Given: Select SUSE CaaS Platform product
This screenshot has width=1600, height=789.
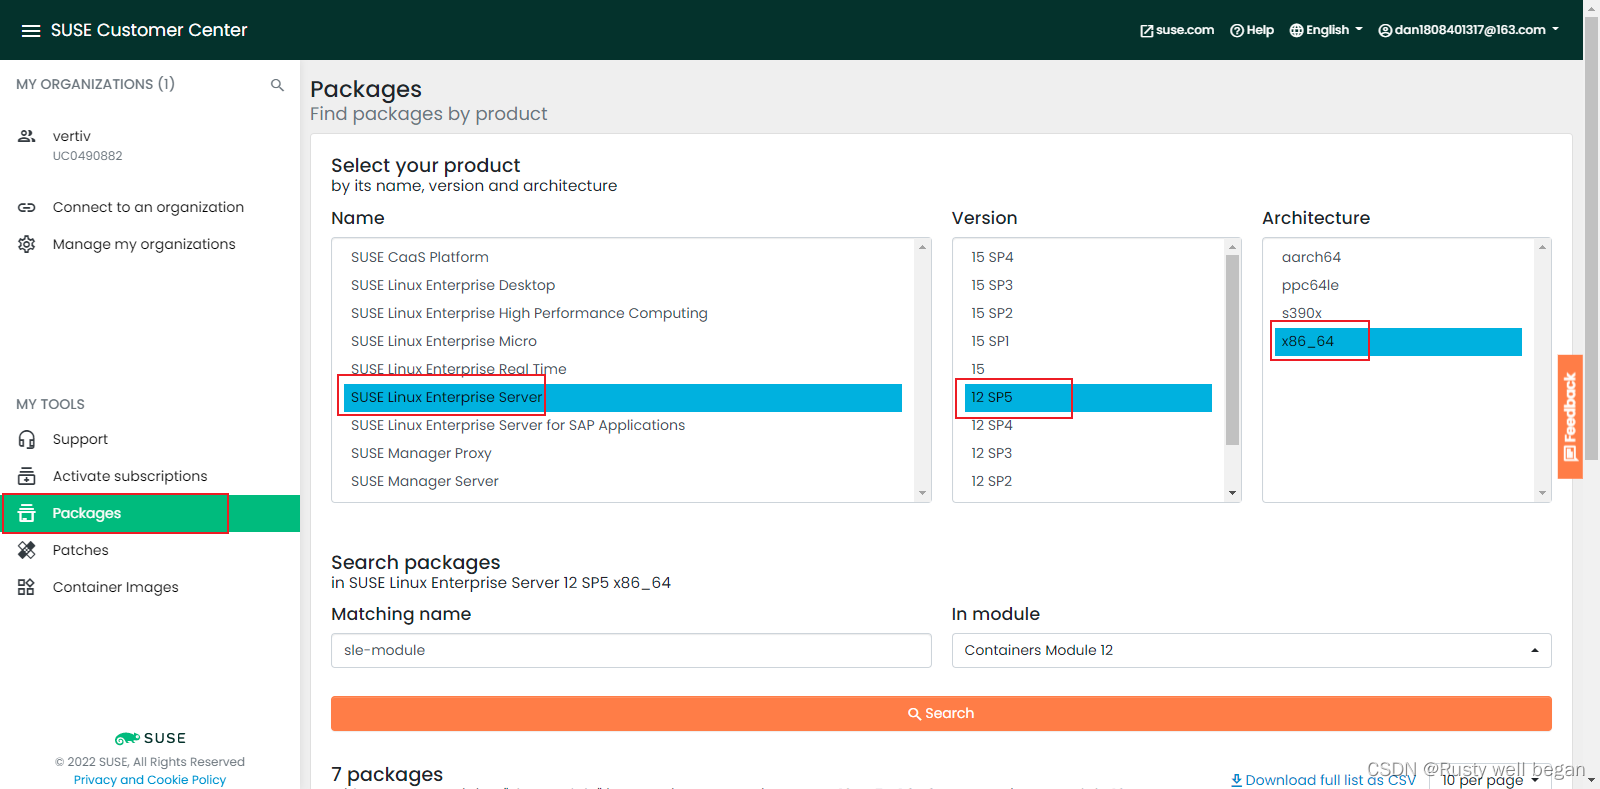Looking at the screenshot, I should 623,257.
